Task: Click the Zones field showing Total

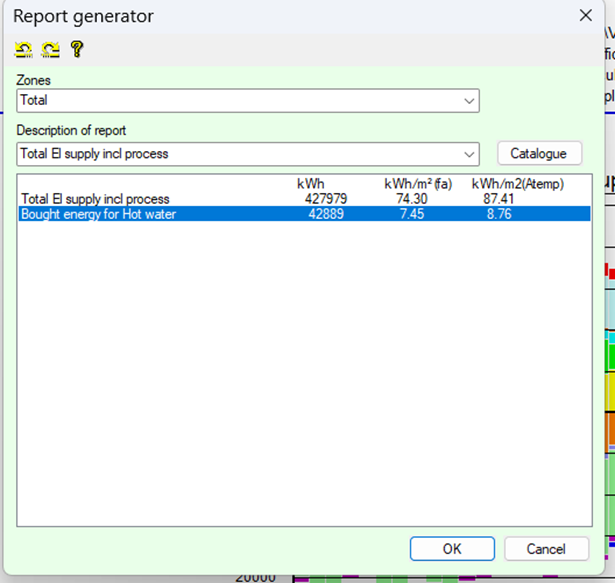Action: [238, 101]
